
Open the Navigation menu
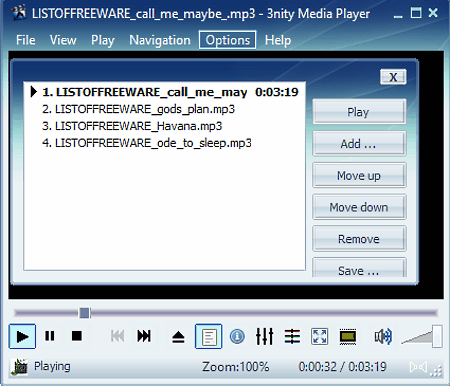tap(160, 40)
